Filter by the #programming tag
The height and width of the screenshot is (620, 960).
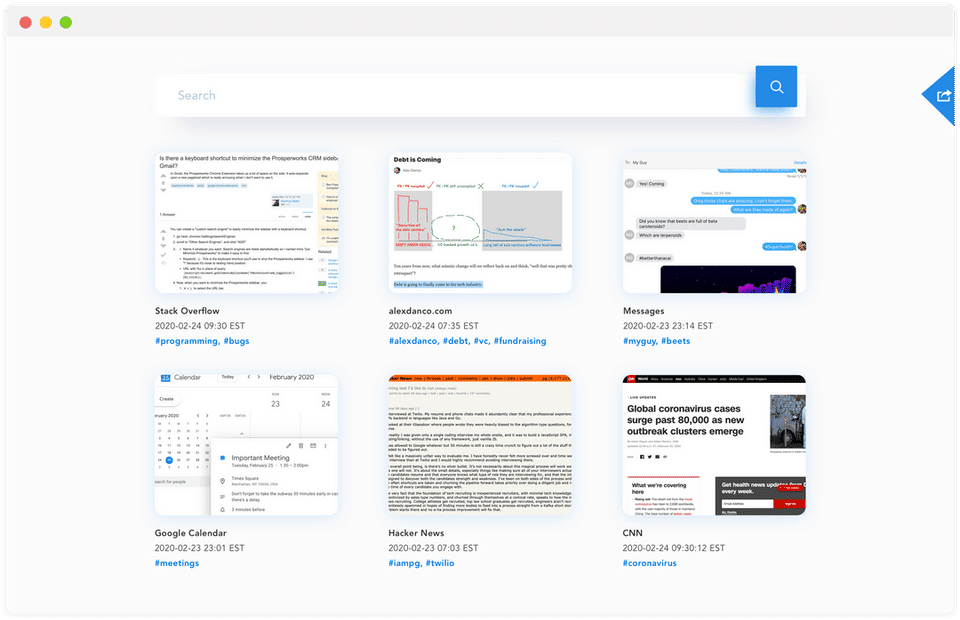coord(187,341)
